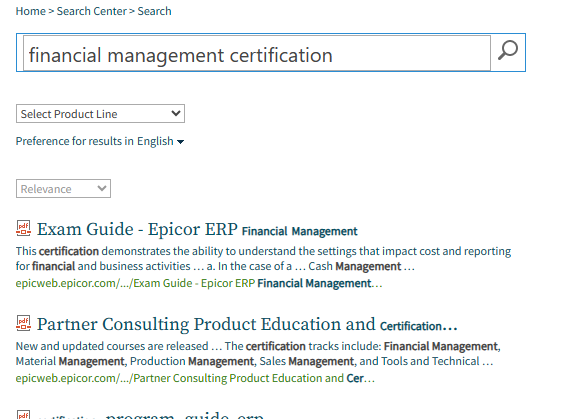Click PDF icon beside Exam Guide result
Screen dimensions: 568x419
click(24, 229)
